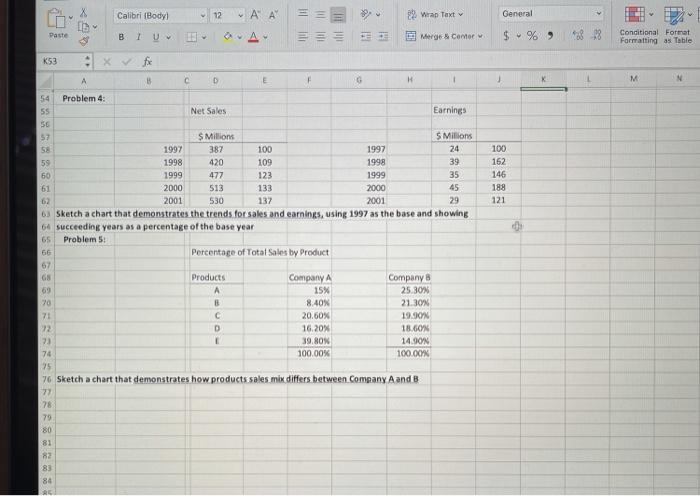
Task: Select 'Percentage of Total Sales by Product'
Action: pyautogui.click(x=260, y=253)
